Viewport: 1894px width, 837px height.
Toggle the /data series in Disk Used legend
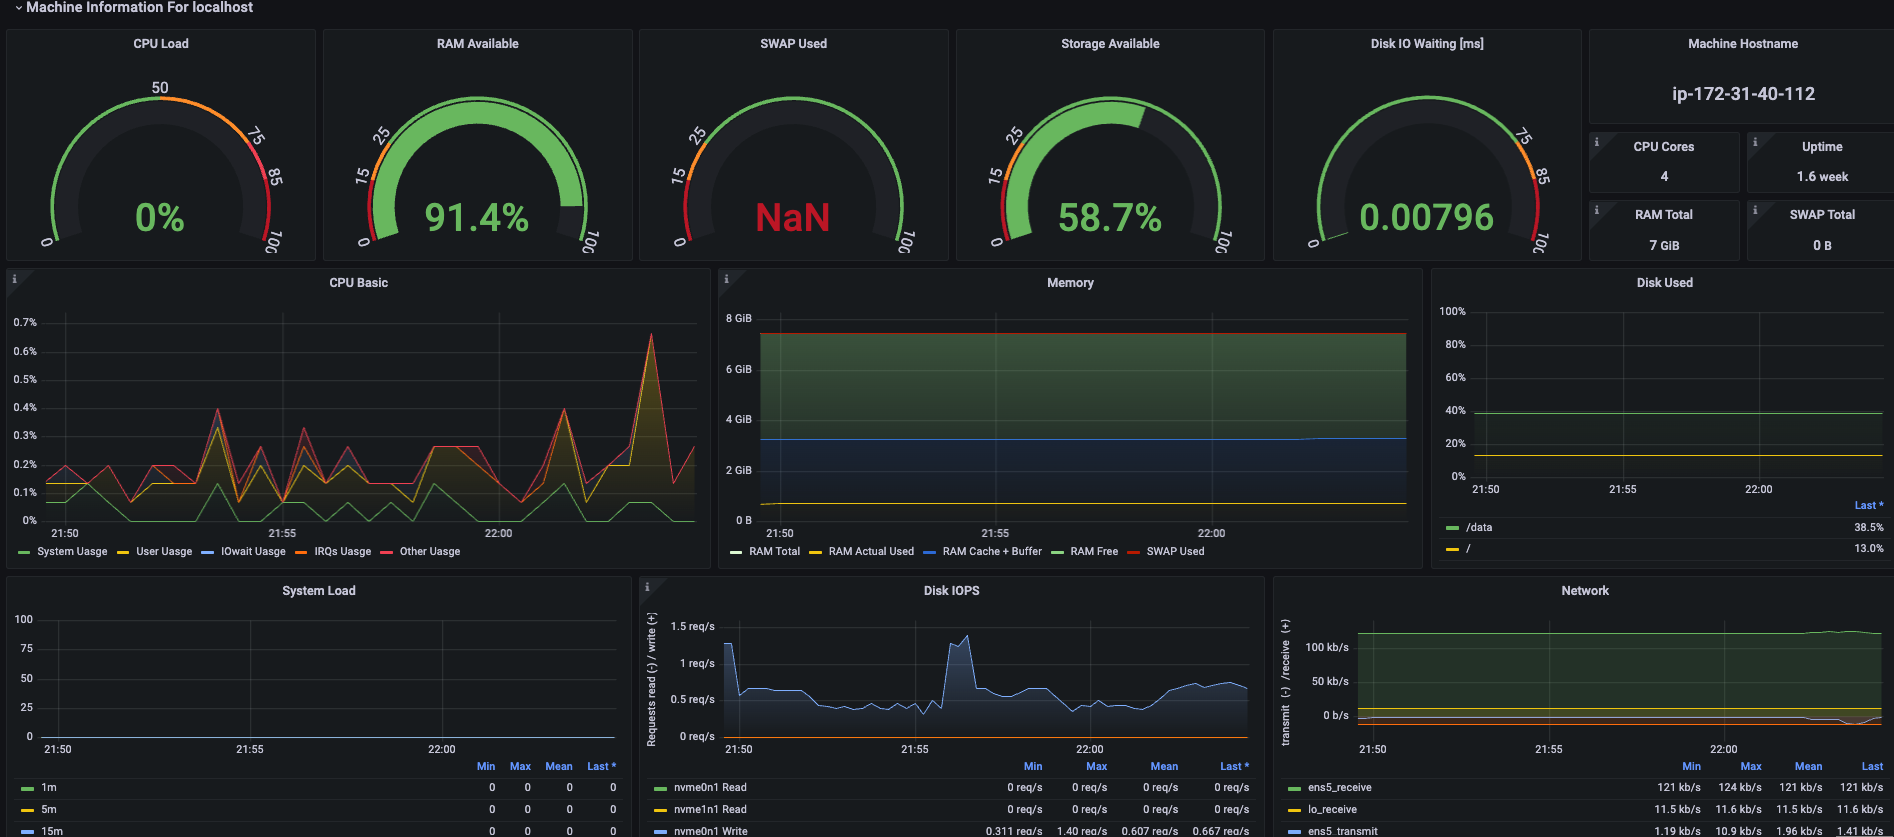(1479, 527)
